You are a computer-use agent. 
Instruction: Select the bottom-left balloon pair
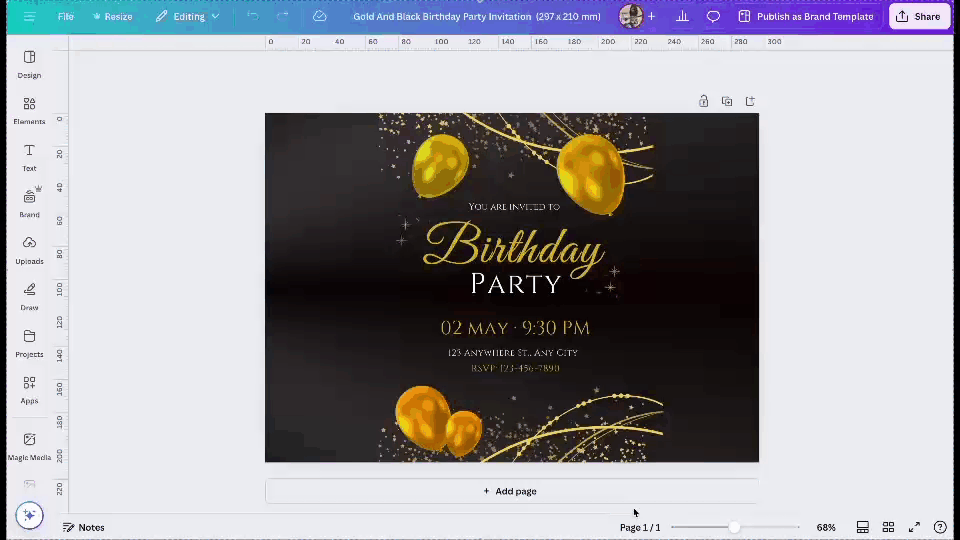coord(438,421)
